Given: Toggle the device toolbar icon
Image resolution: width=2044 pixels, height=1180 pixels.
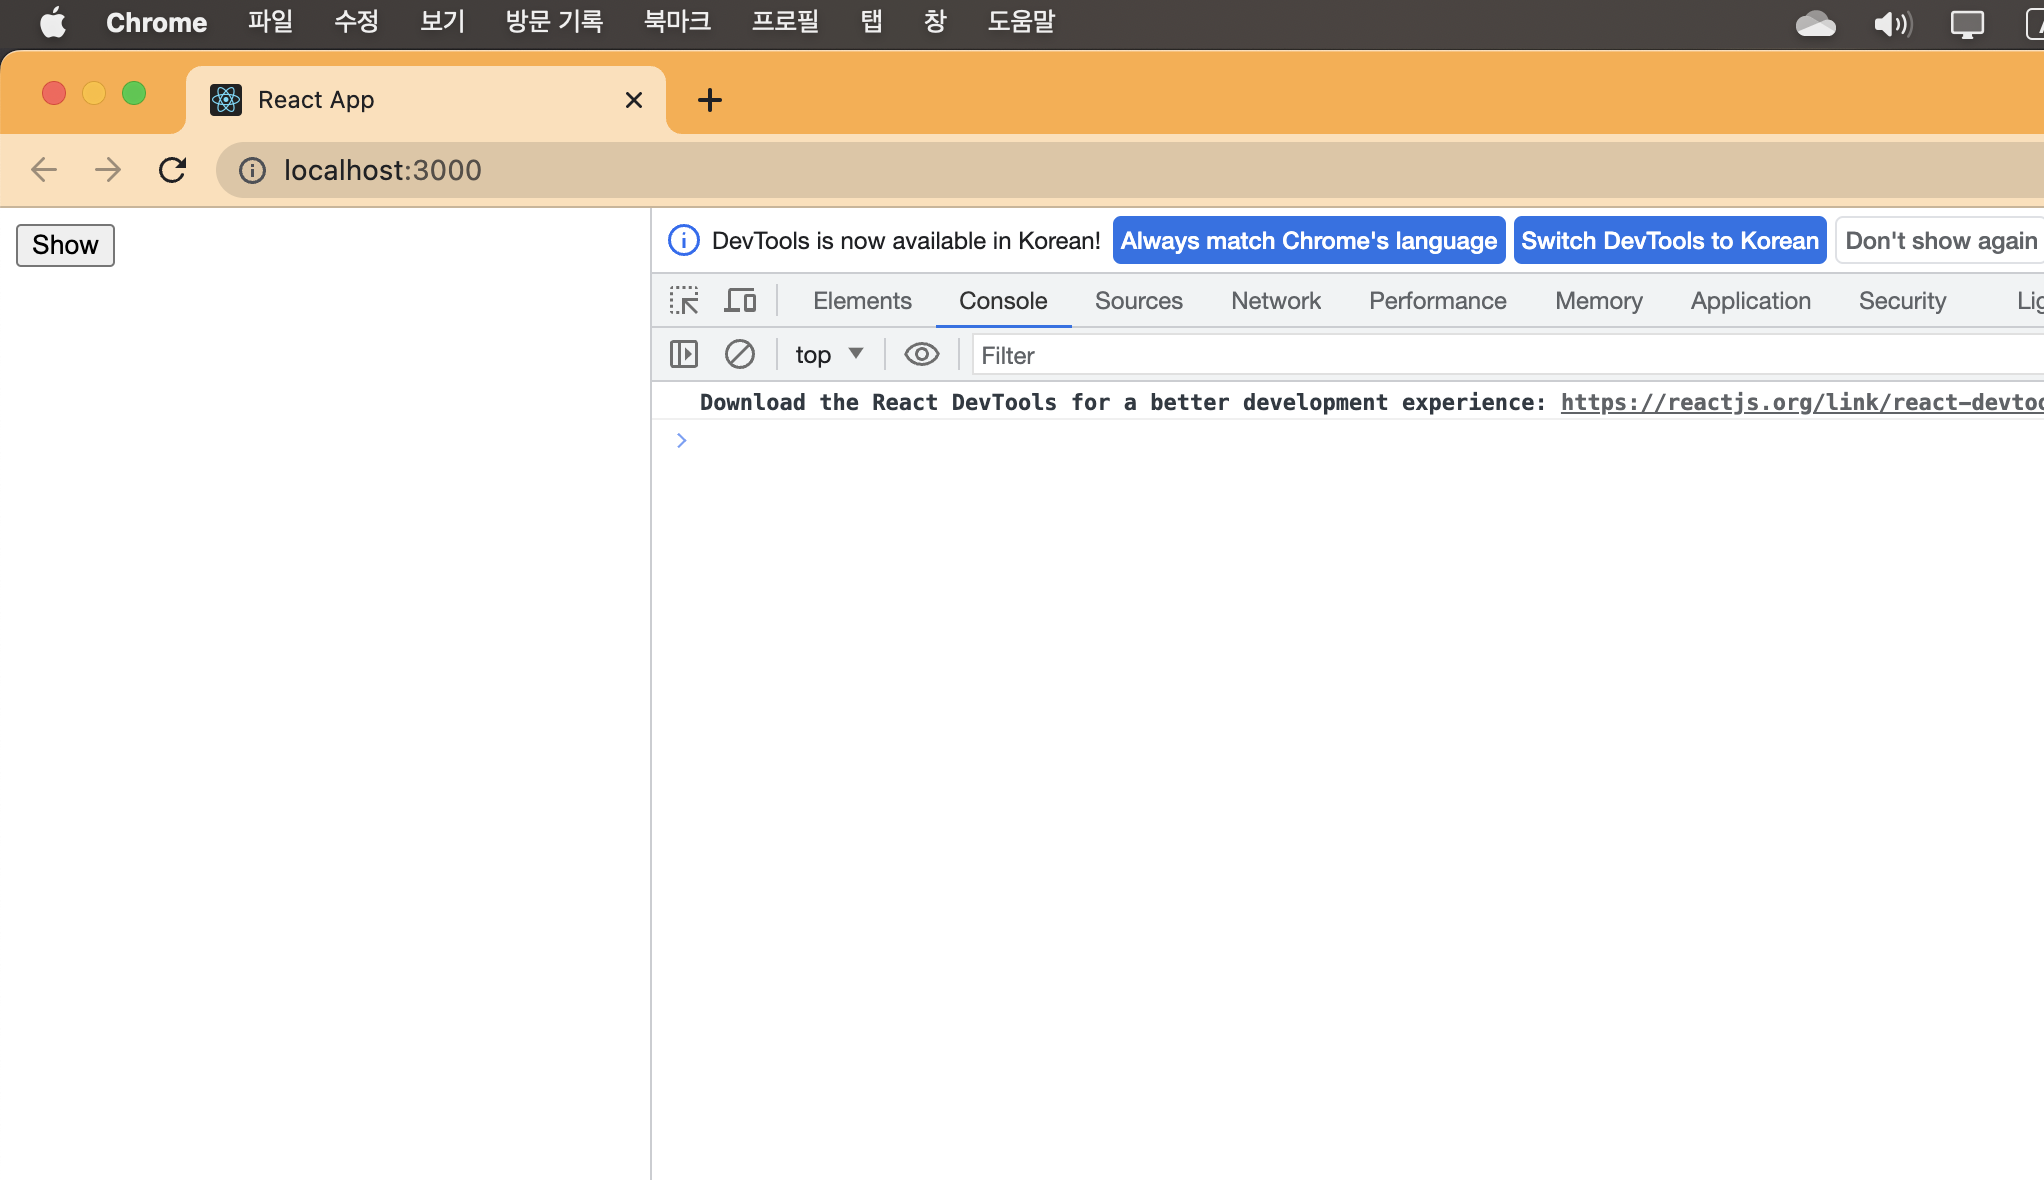Looking at the screenshot, I should tap(740, 301).
